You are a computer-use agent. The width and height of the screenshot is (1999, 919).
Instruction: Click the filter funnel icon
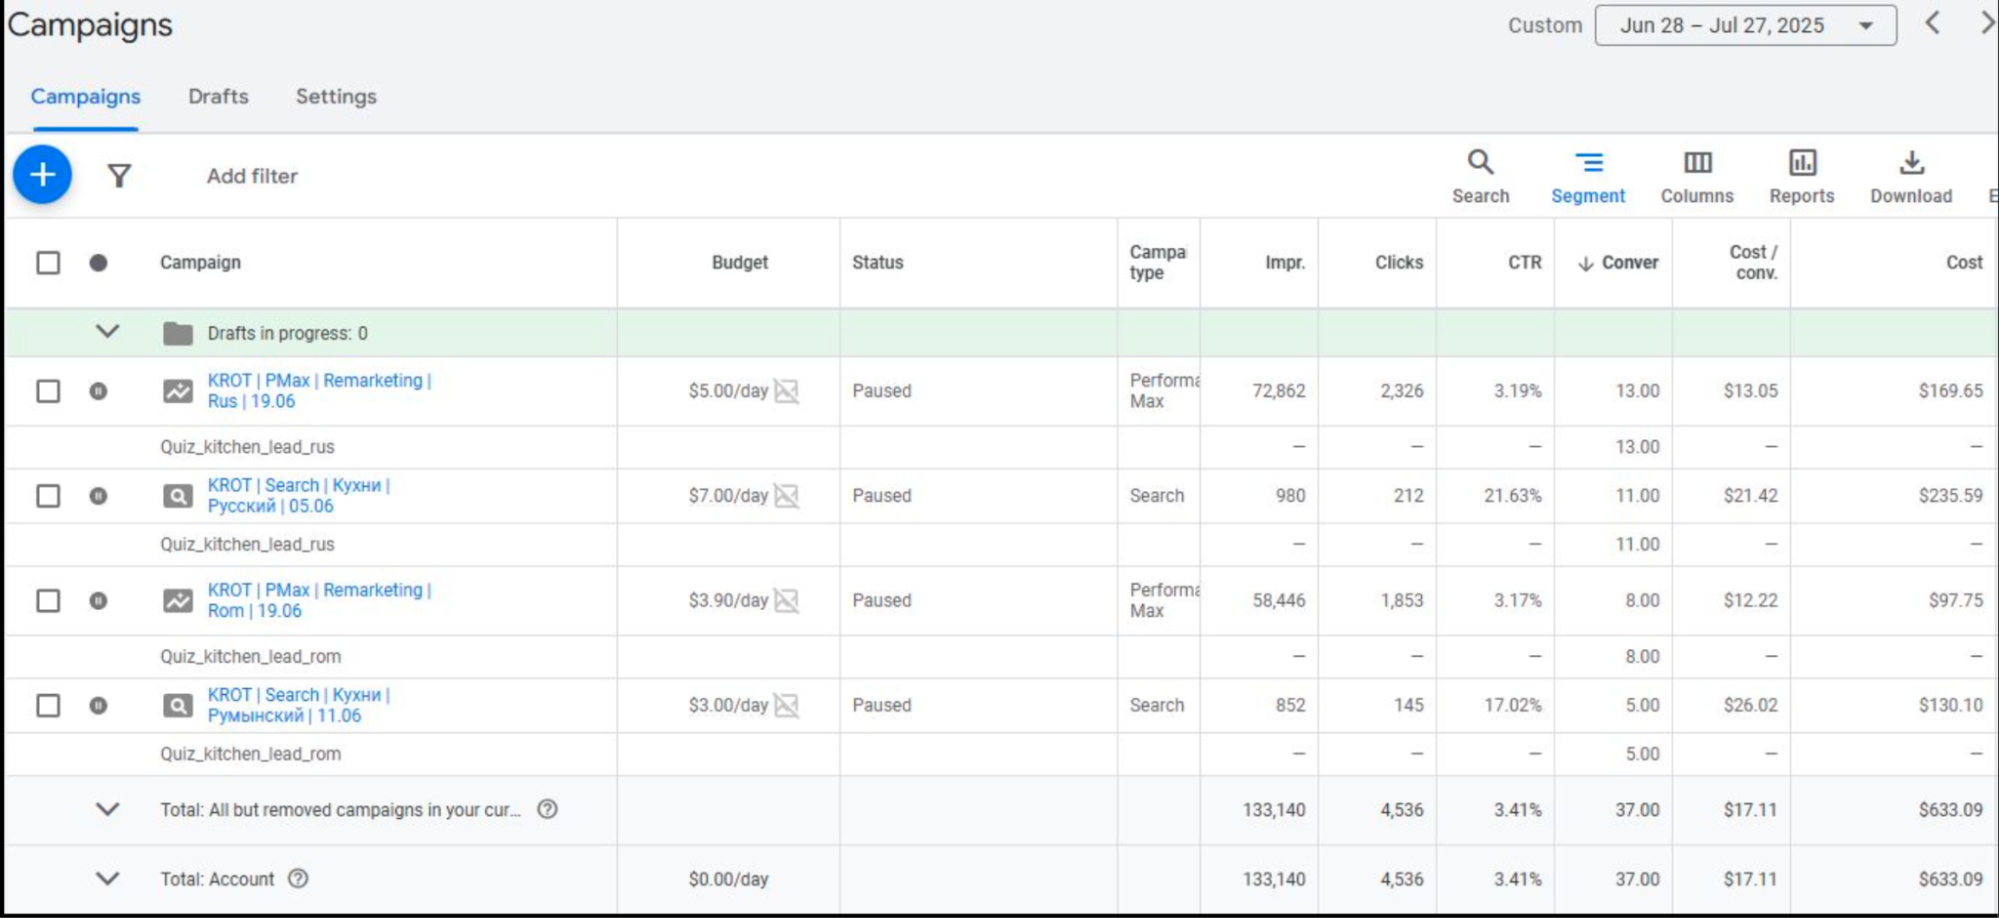[x=119, y=176]
